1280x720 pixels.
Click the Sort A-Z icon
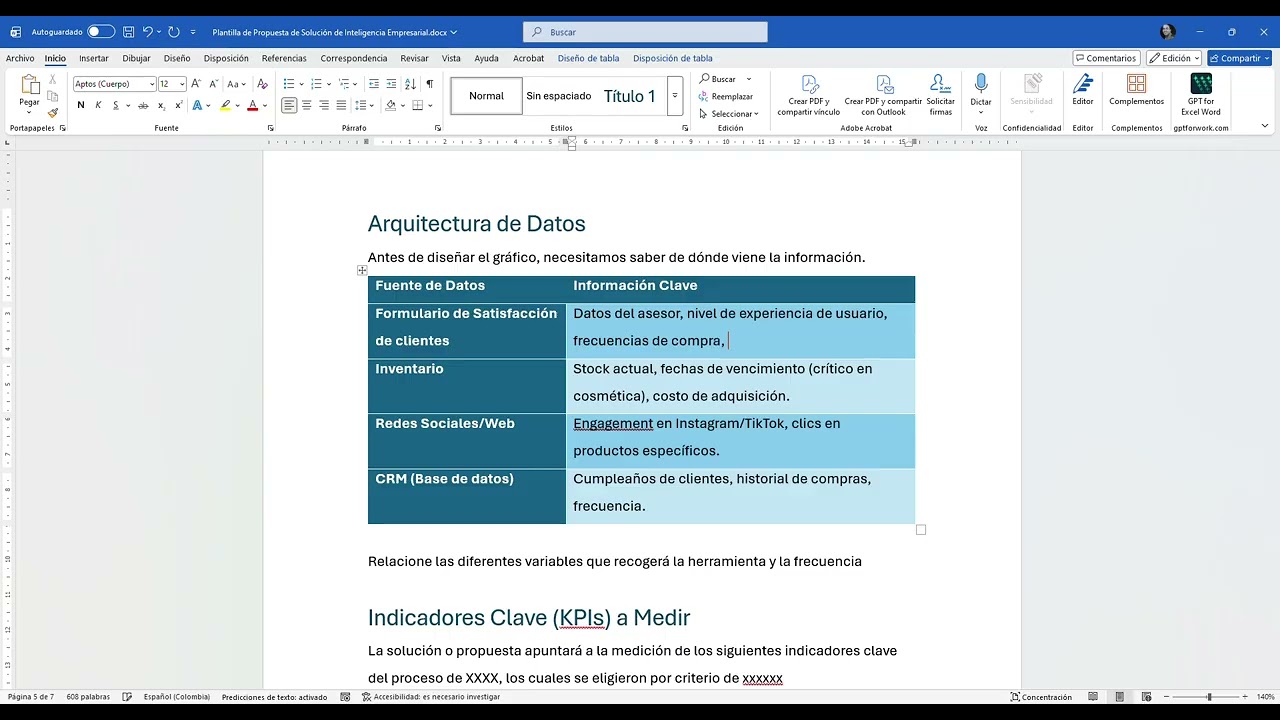pos(411,84)
